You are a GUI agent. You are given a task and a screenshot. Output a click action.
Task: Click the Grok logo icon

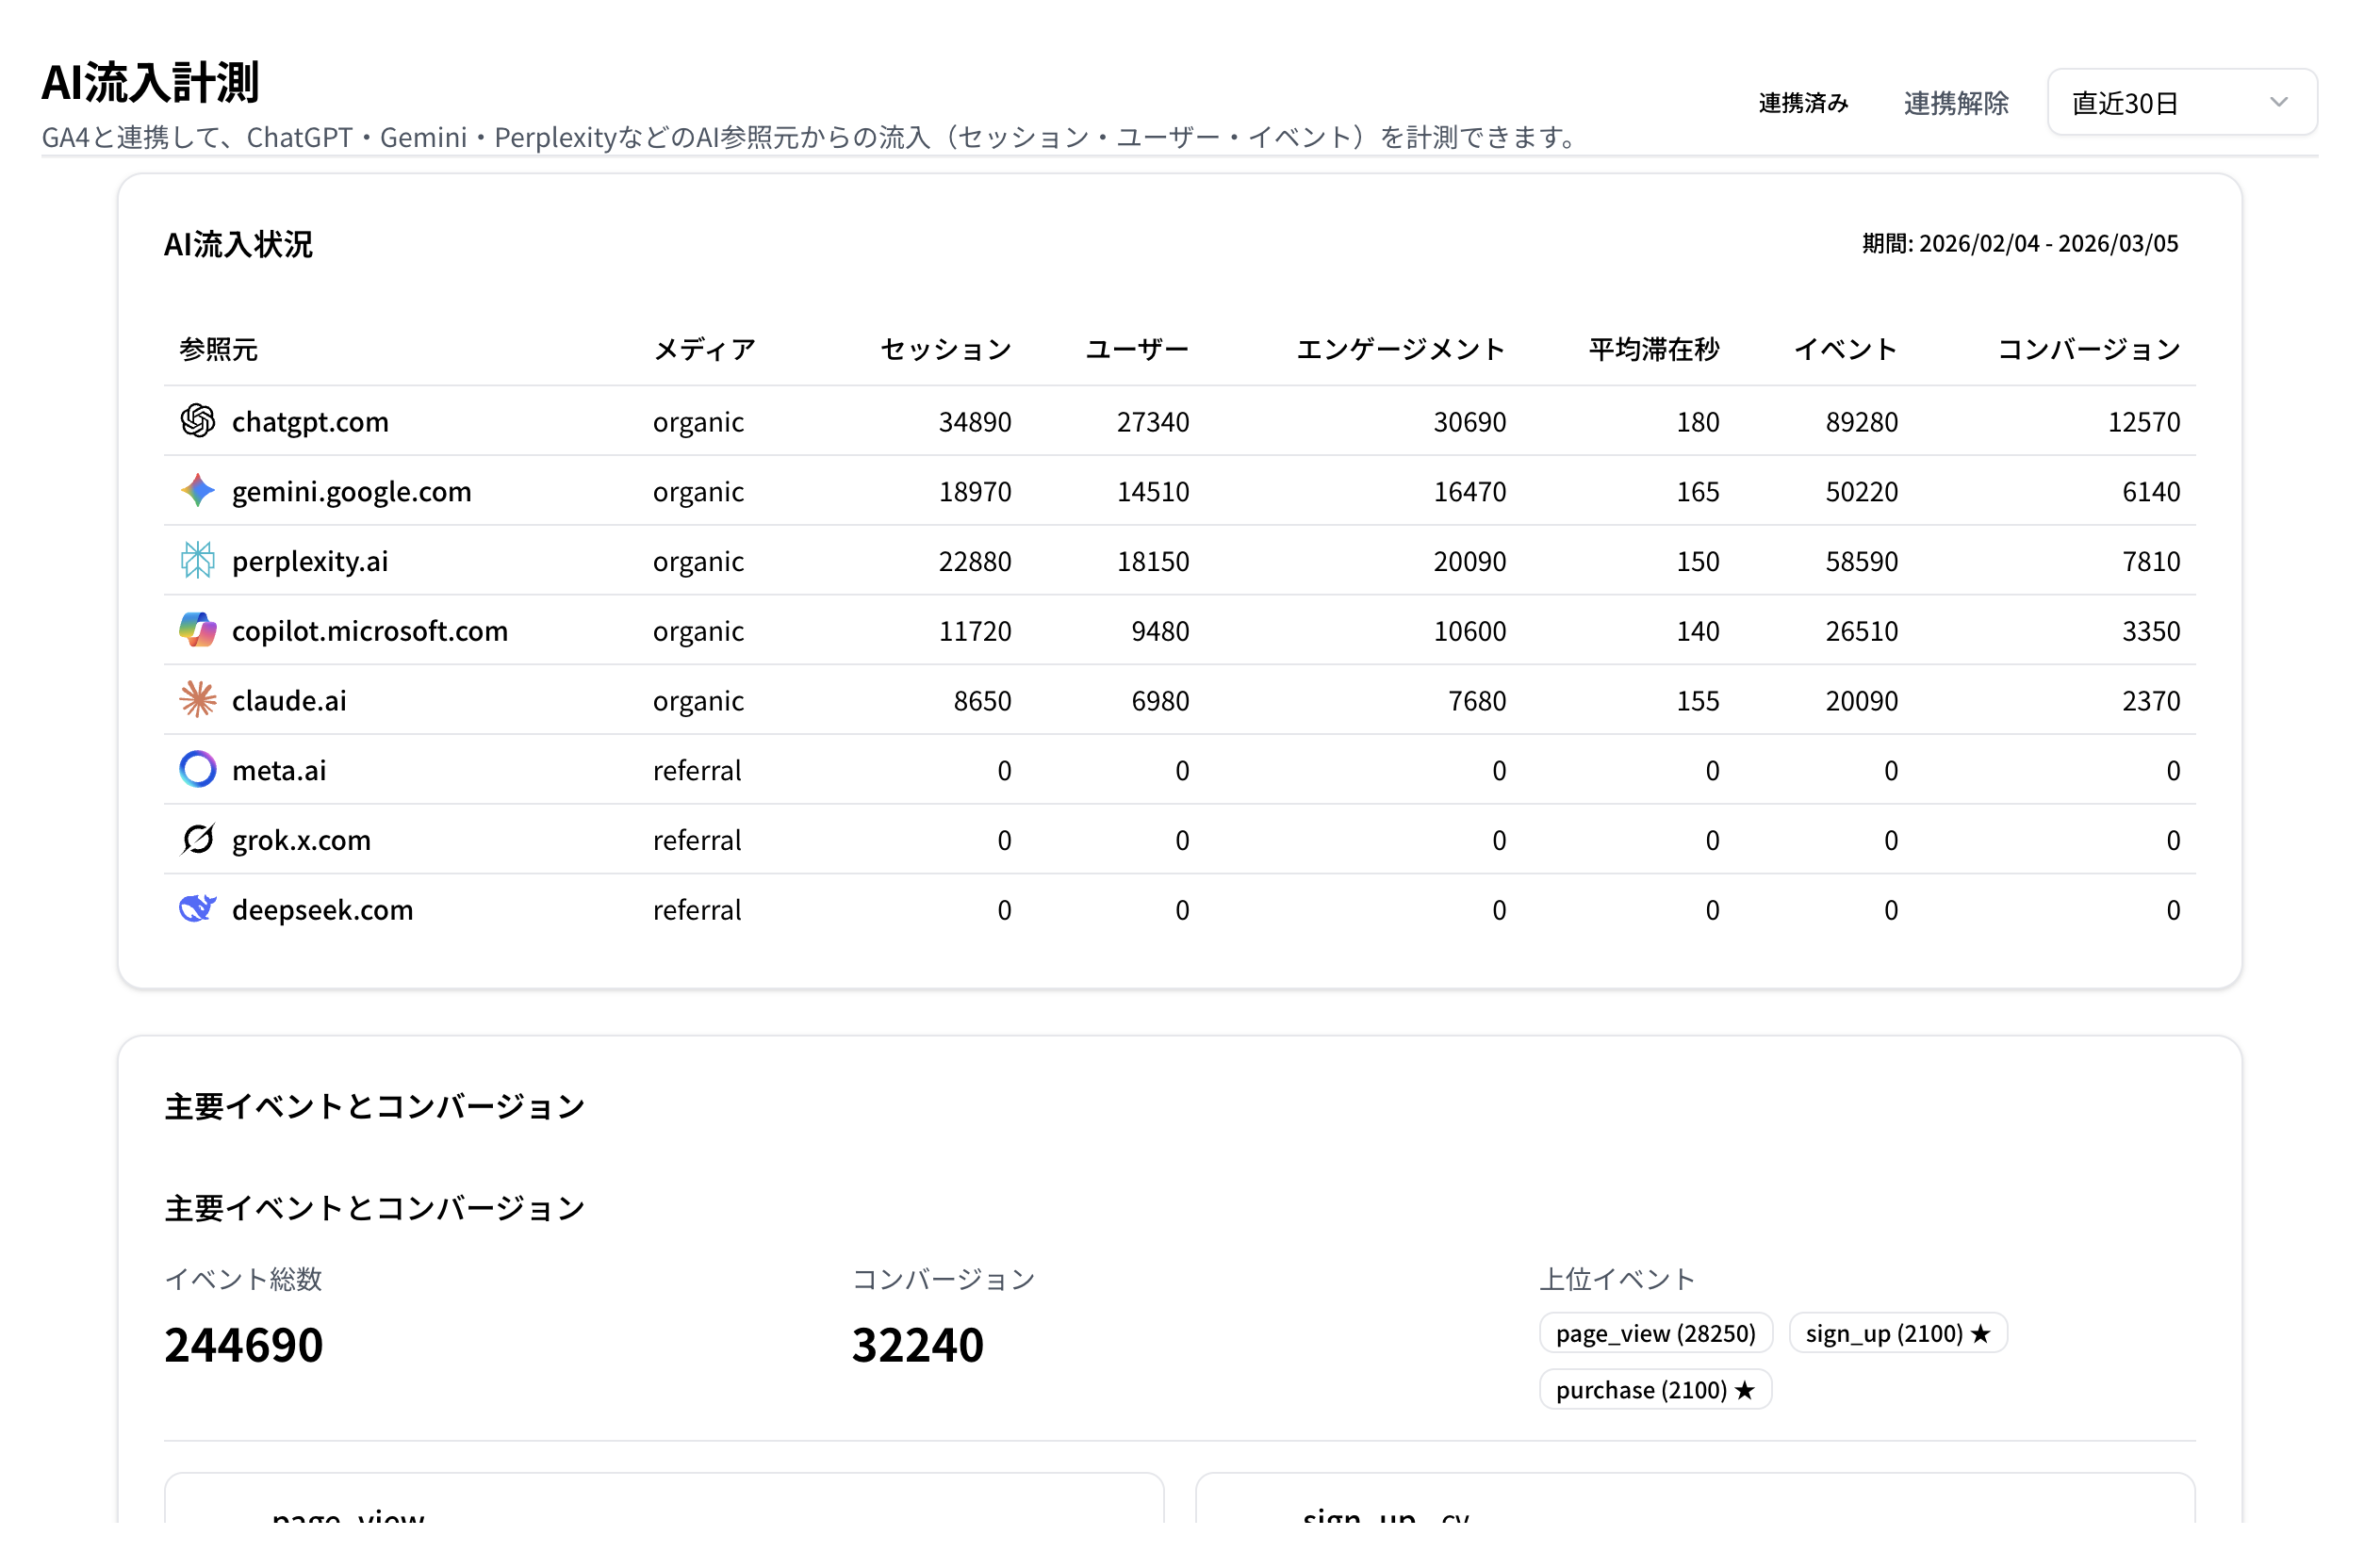tap(197, 839)
